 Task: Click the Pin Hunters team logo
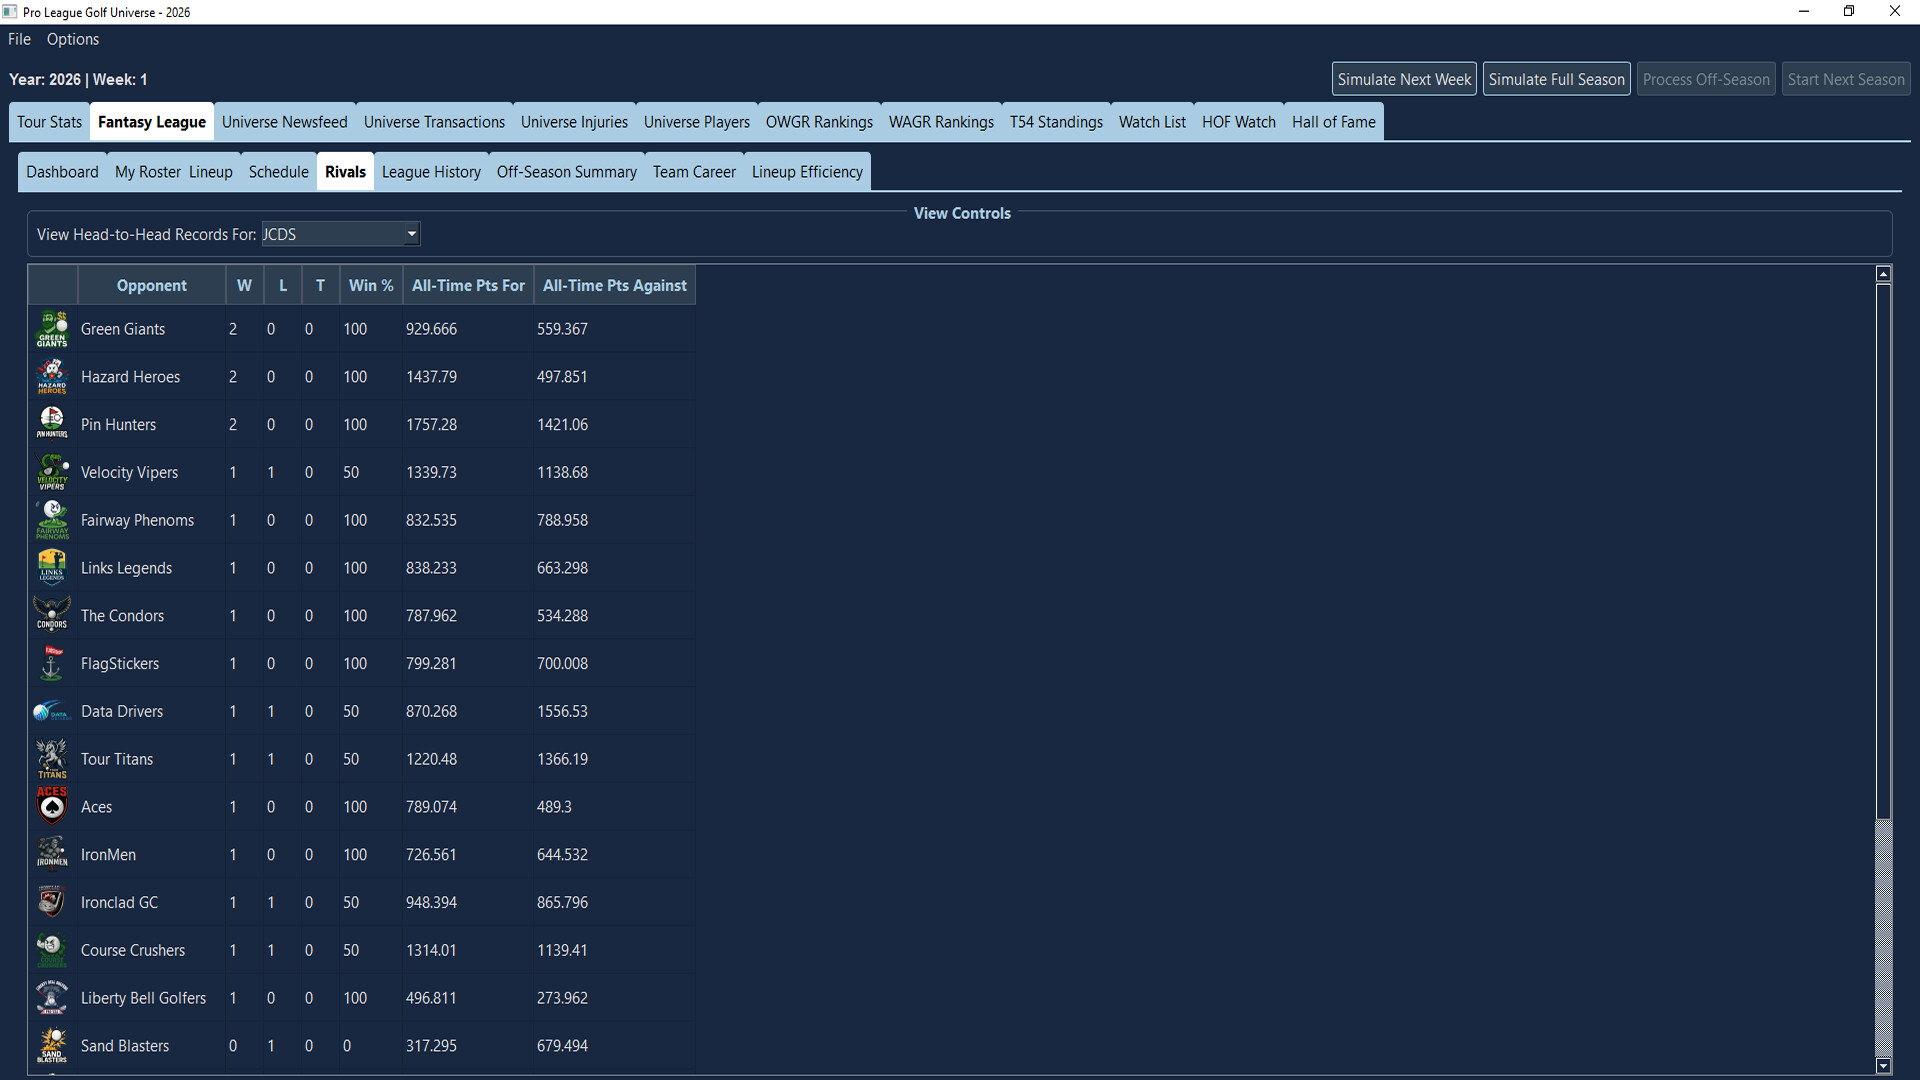tap(52, 423)
